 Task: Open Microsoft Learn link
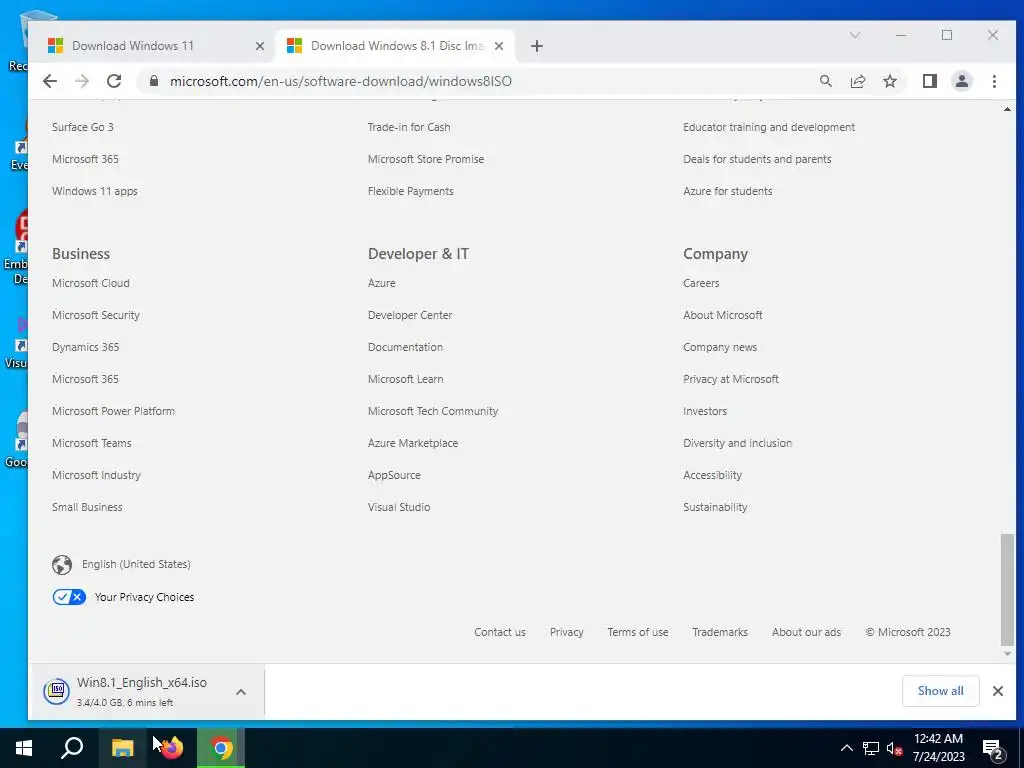[405, 379]
